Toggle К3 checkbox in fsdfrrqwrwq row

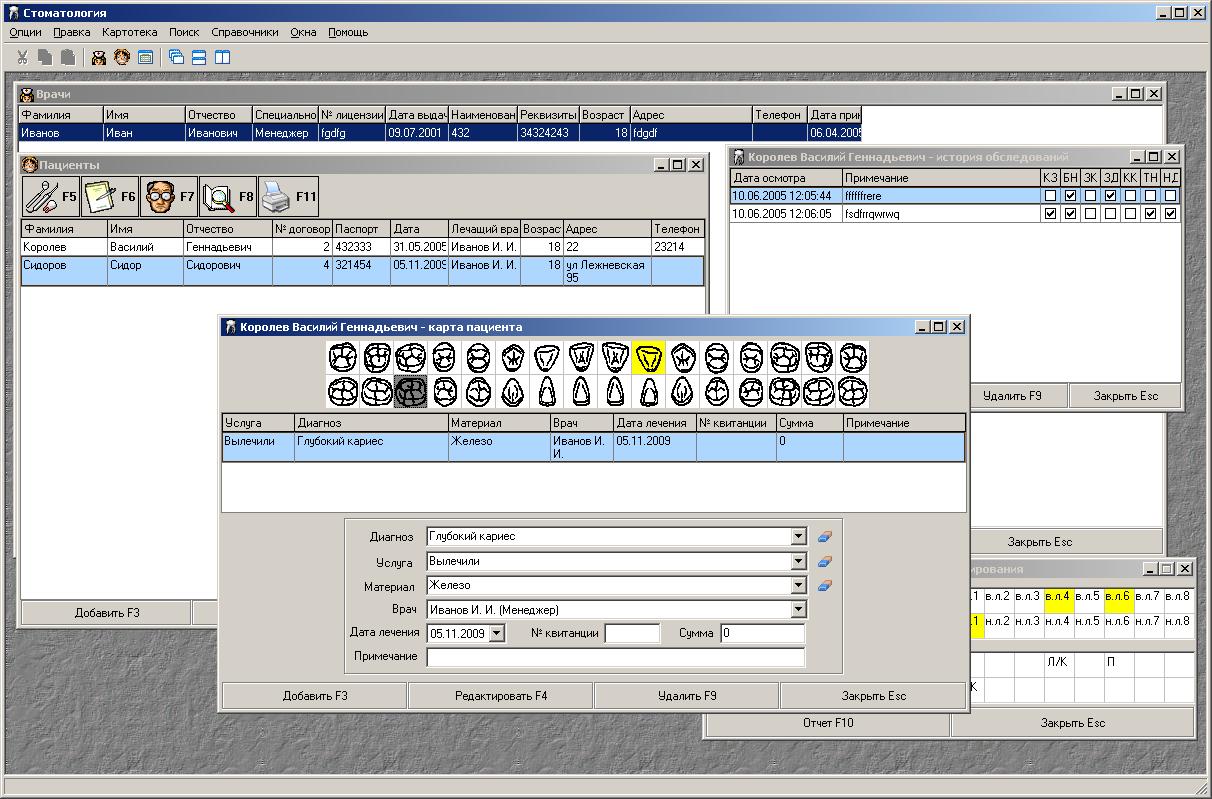(1050, 214)
